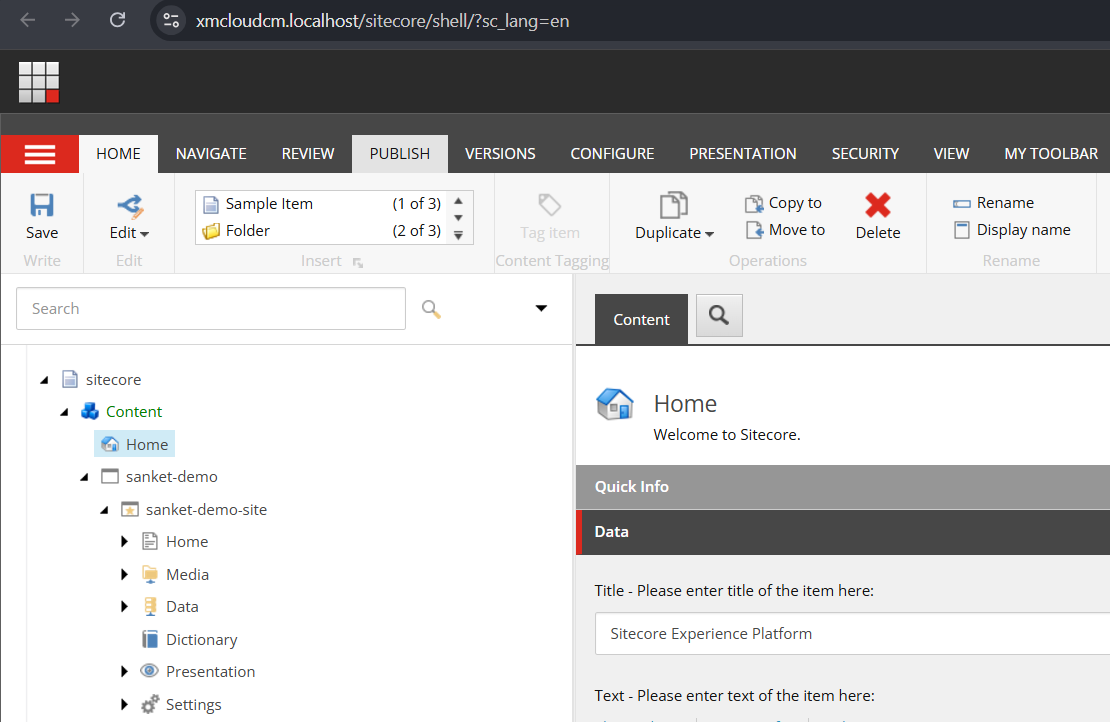Collapse the sanket-demo-site node
The width and height of the screenshot is (1110, 722).
click(x=104, y=509)
